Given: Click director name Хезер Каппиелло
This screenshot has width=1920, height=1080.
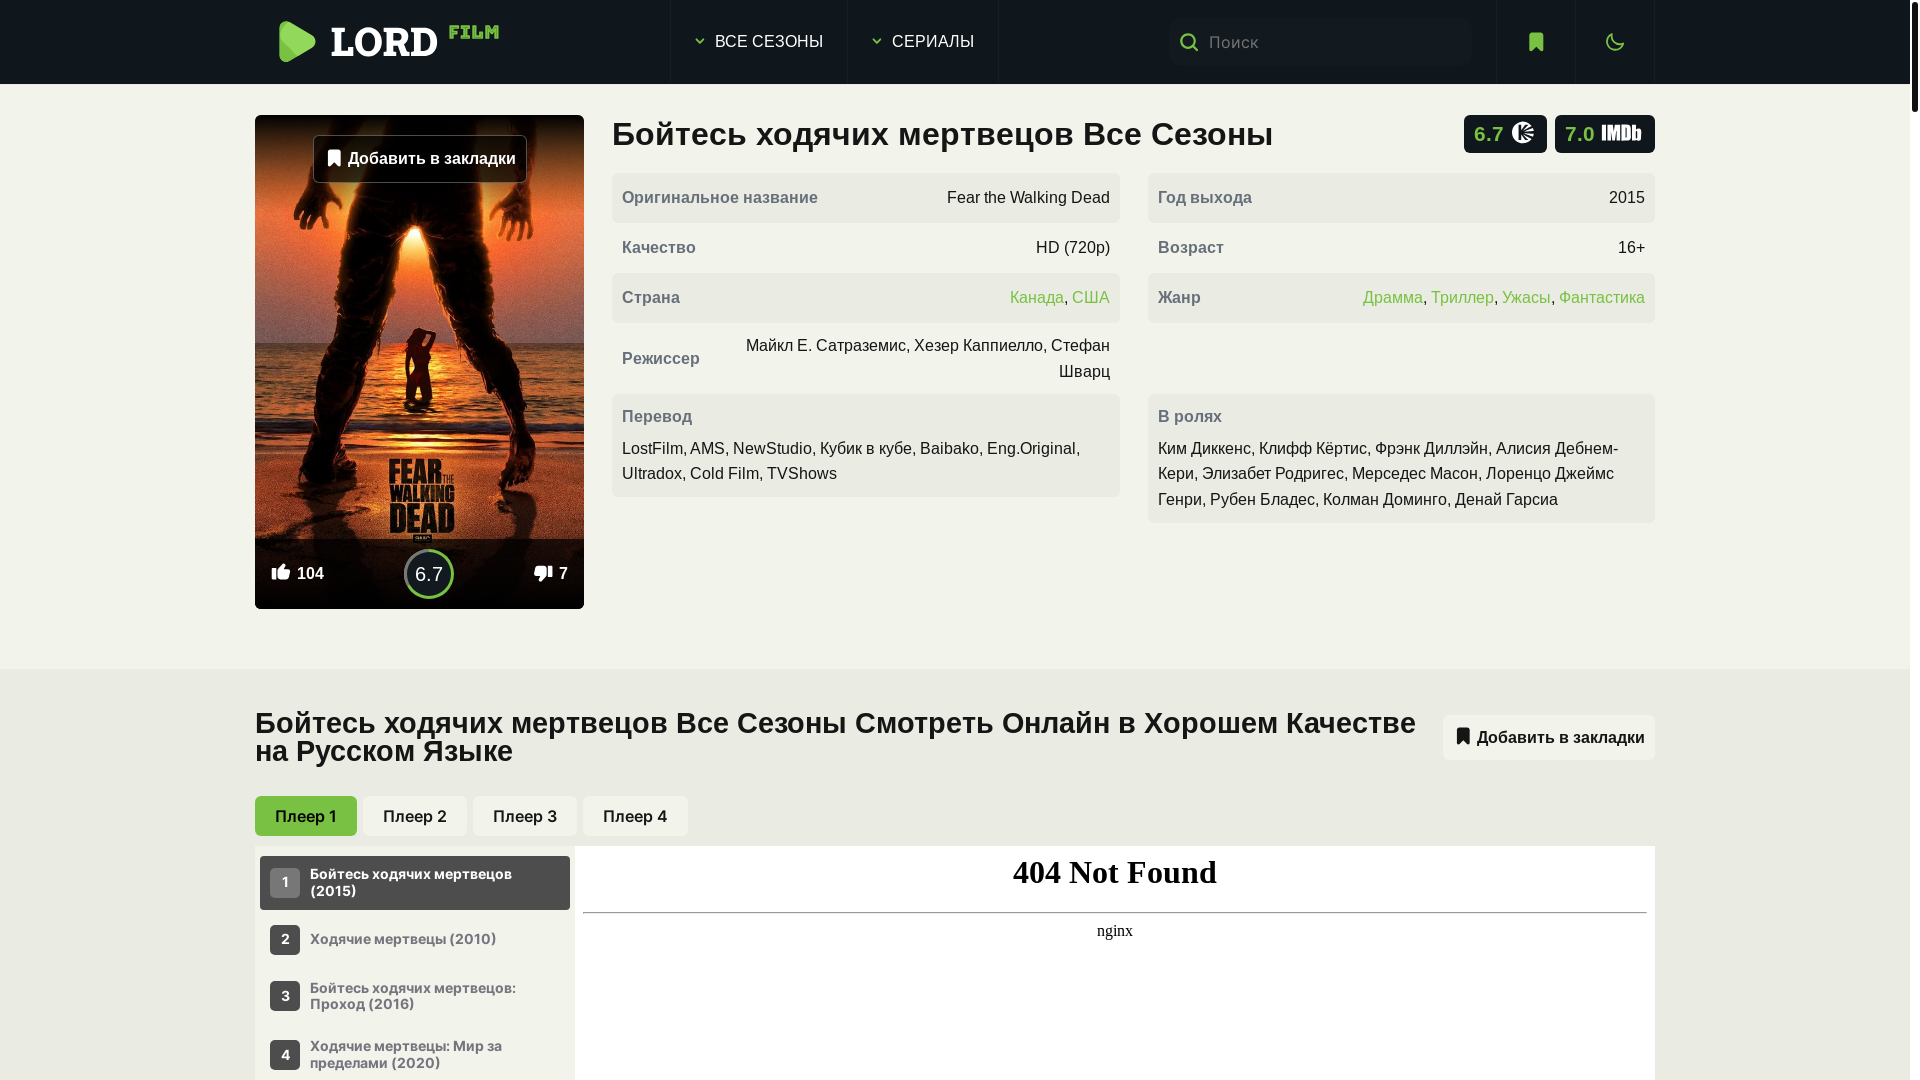Looking at the screenshot, I should [x=978, y=346].
